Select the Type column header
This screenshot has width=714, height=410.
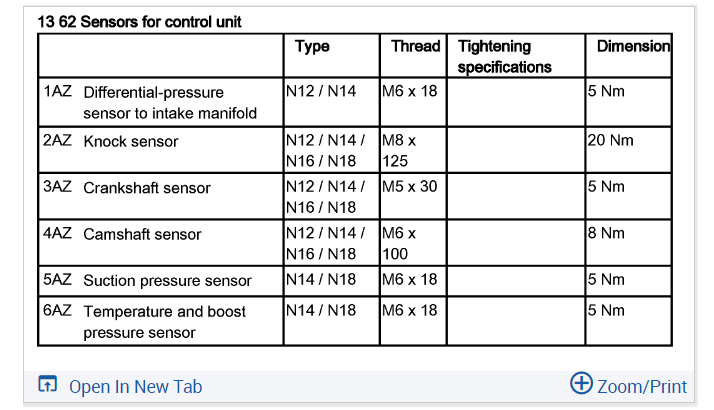312,47
